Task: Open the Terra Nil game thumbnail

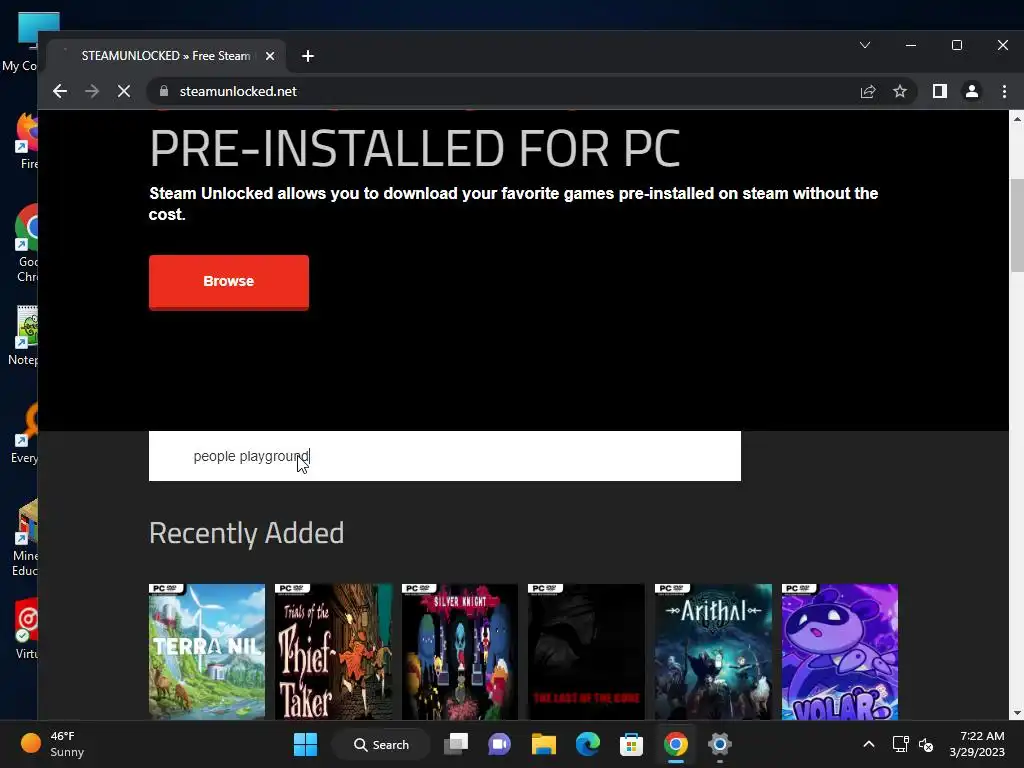Action: click(207, 652)
